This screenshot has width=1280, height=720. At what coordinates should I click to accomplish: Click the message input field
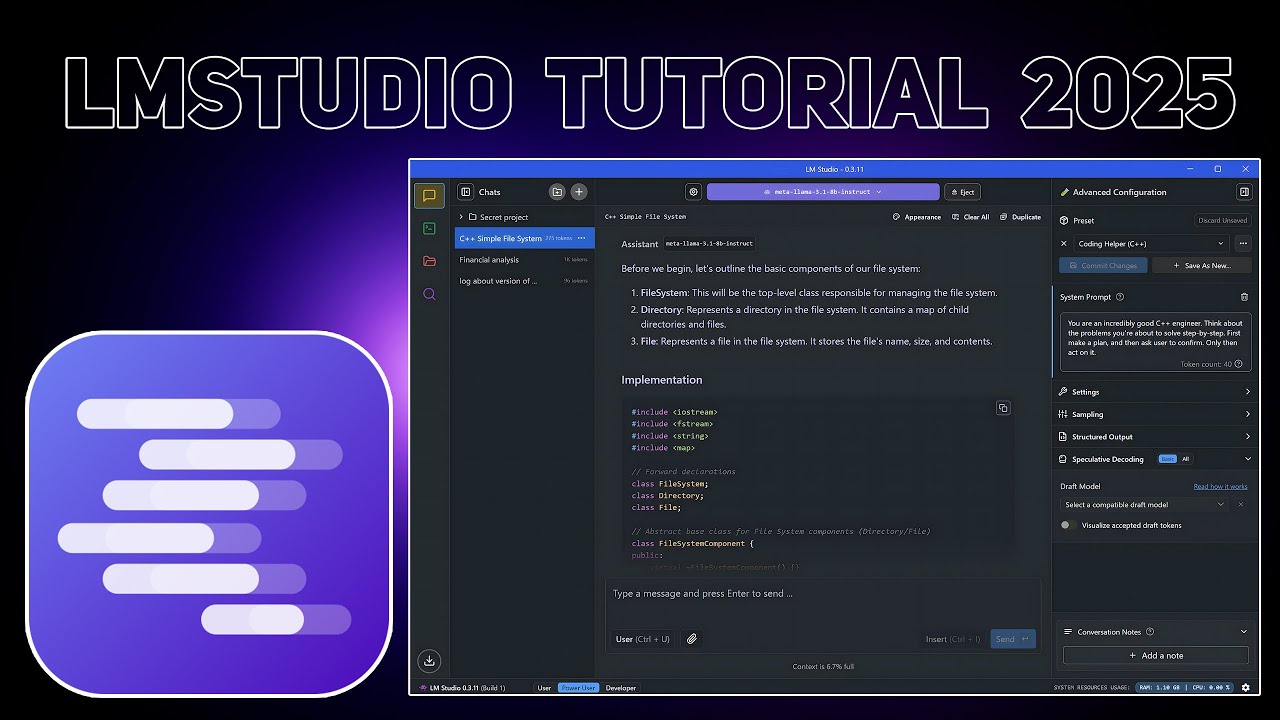(x=822, y=594)
